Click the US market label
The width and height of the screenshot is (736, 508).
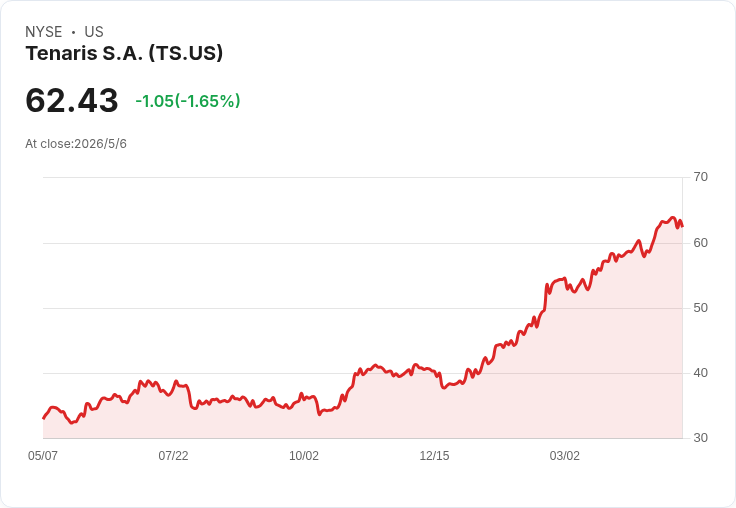94,32
